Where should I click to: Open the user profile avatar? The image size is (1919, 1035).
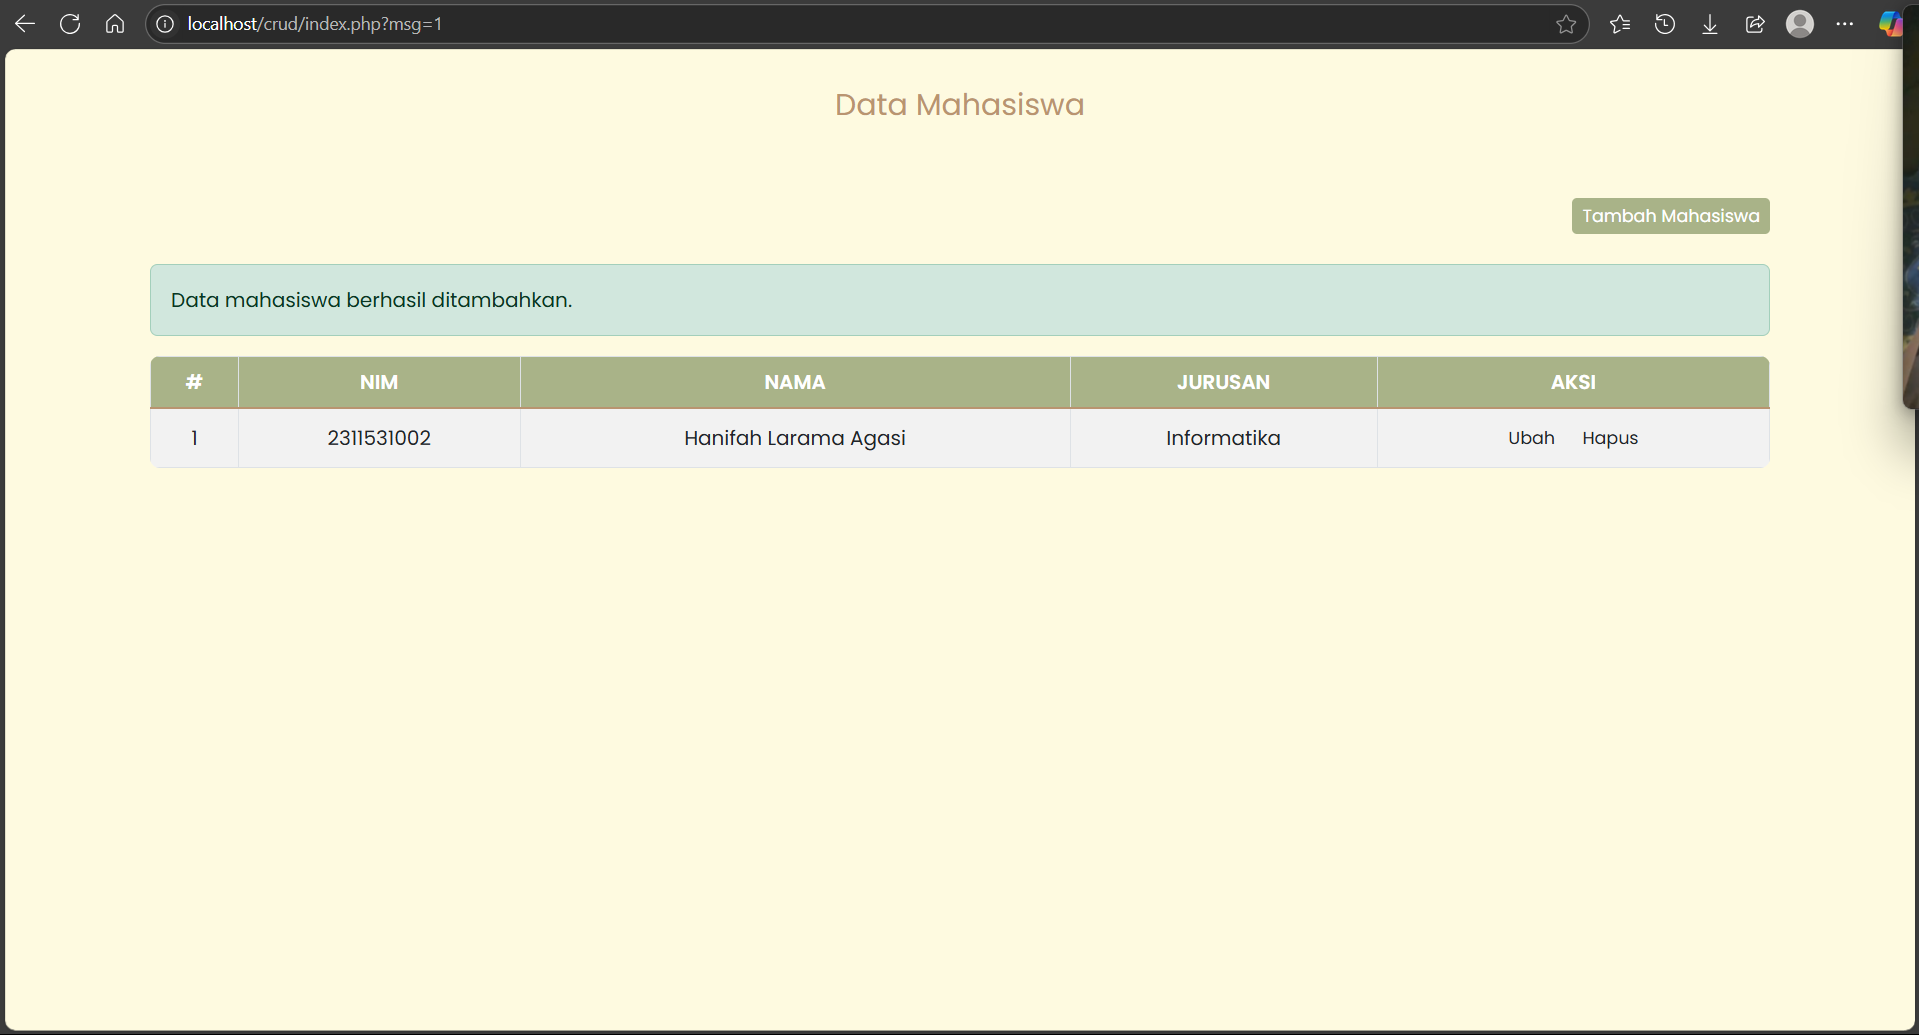[1800, 24]
